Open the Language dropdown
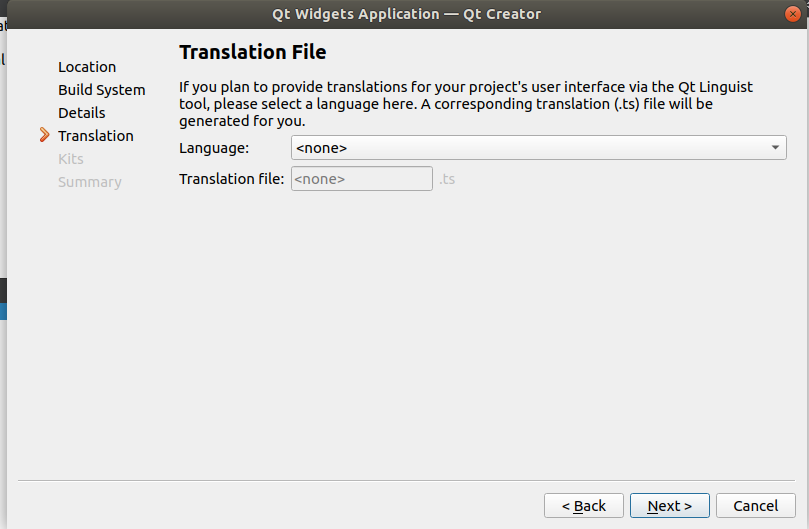The height and width of the screenshot is (529, 809). pyautogui.click(x=539, y=148)
